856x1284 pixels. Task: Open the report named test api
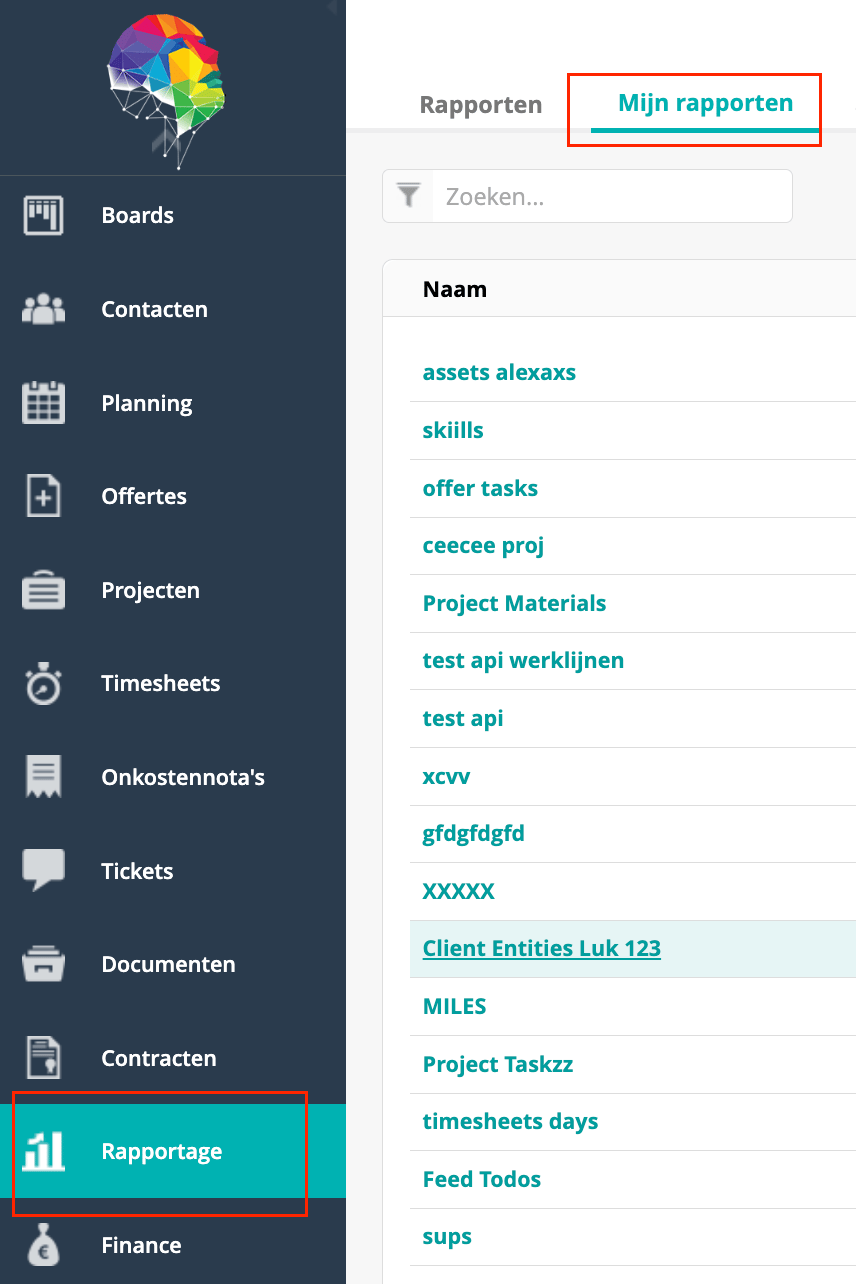click(x=463, y=719)
